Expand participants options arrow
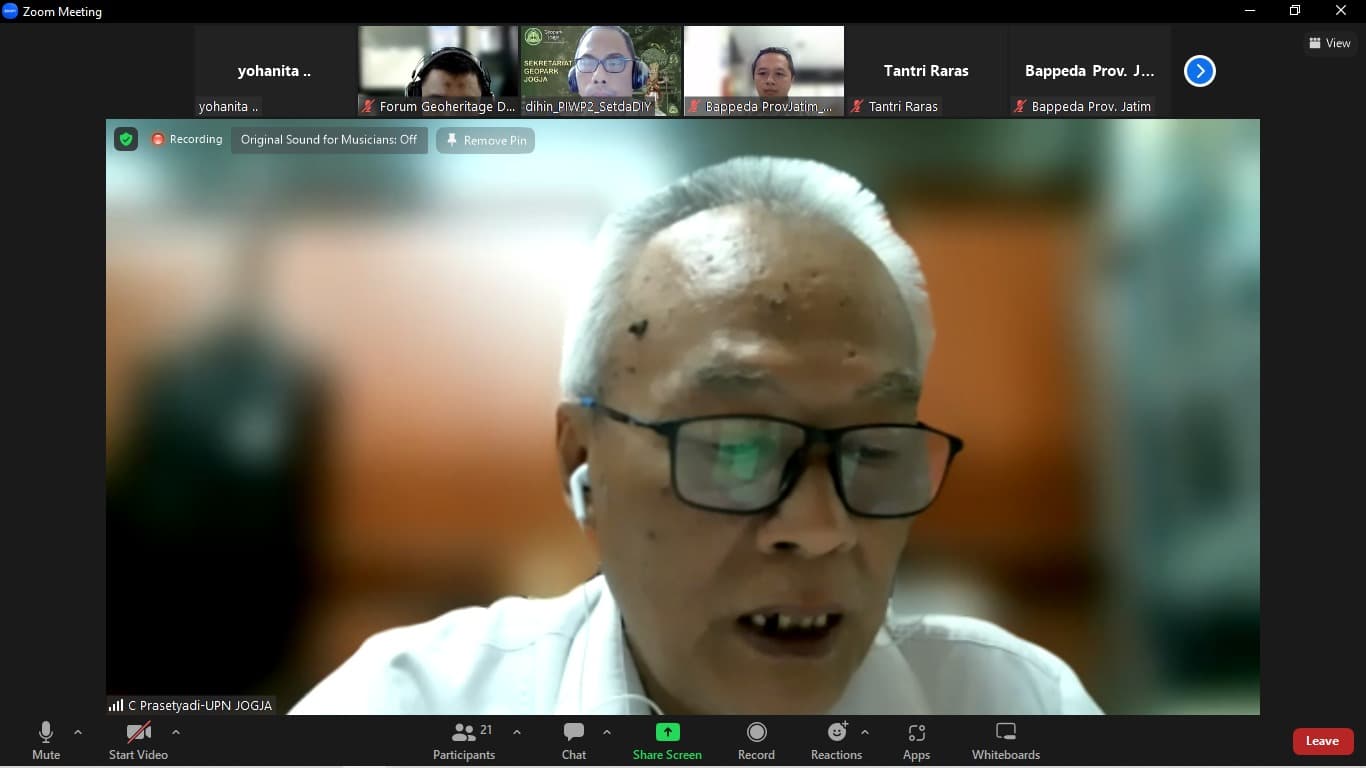Screen dimensions: 1366x768 tap(517, 732)
